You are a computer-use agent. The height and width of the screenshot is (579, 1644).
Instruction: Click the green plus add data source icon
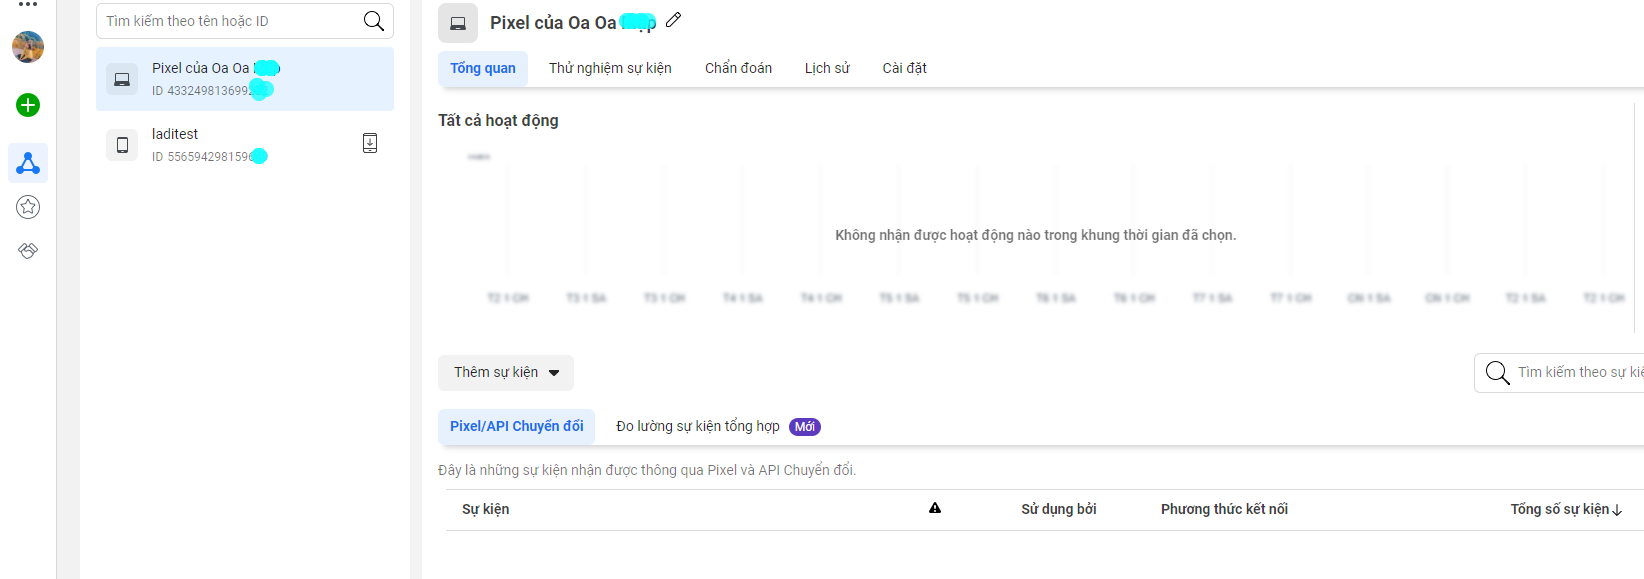[x=28, y=105]
